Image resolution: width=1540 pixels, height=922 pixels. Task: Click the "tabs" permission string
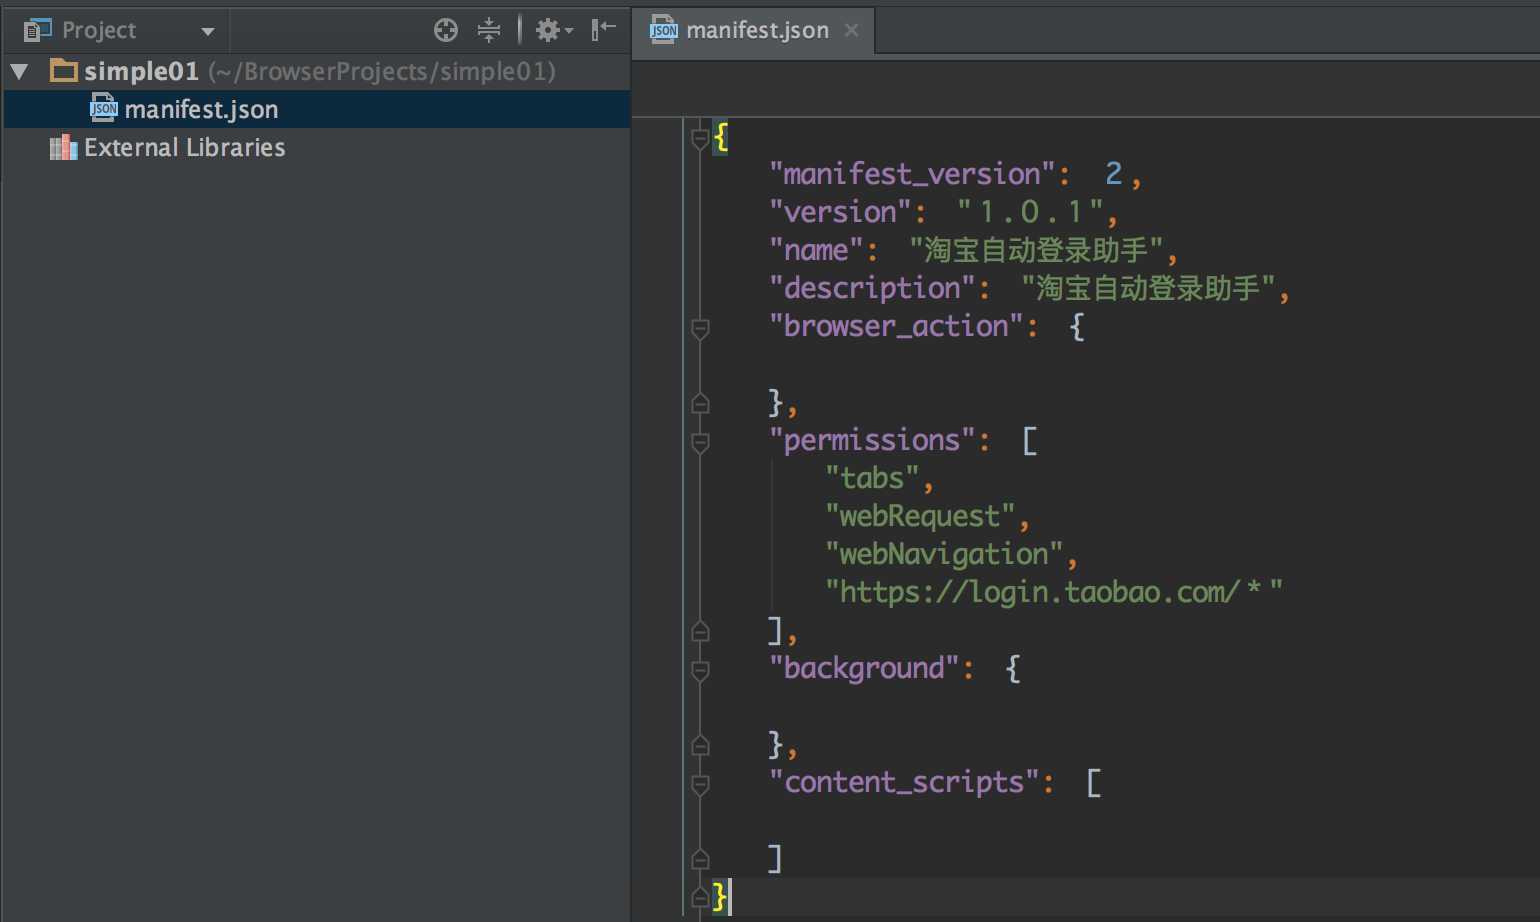(872, 478)
